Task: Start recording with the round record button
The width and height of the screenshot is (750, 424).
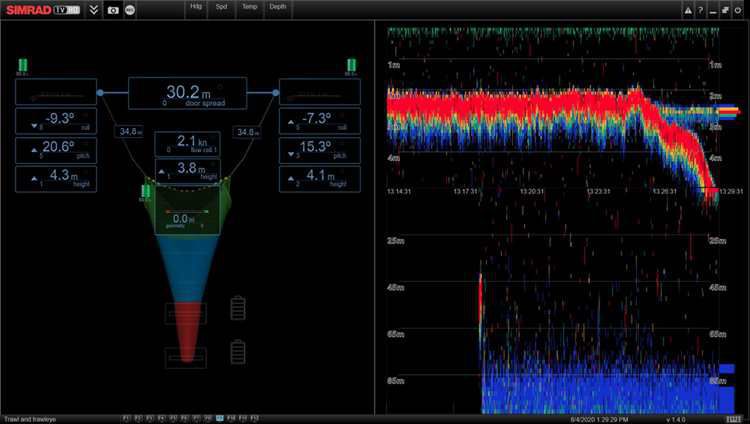Action: 130,10
